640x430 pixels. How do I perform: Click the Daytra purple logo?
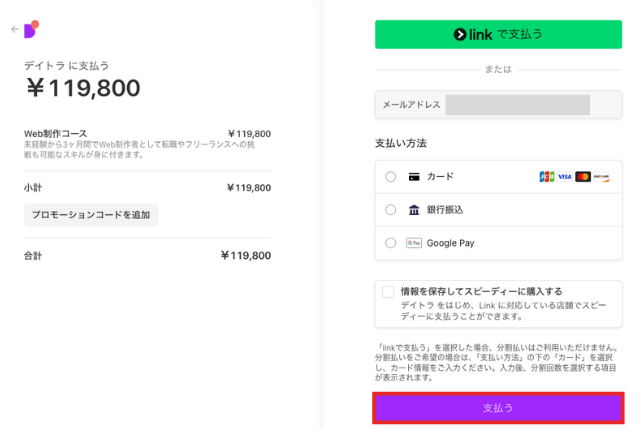coord(31,29)
